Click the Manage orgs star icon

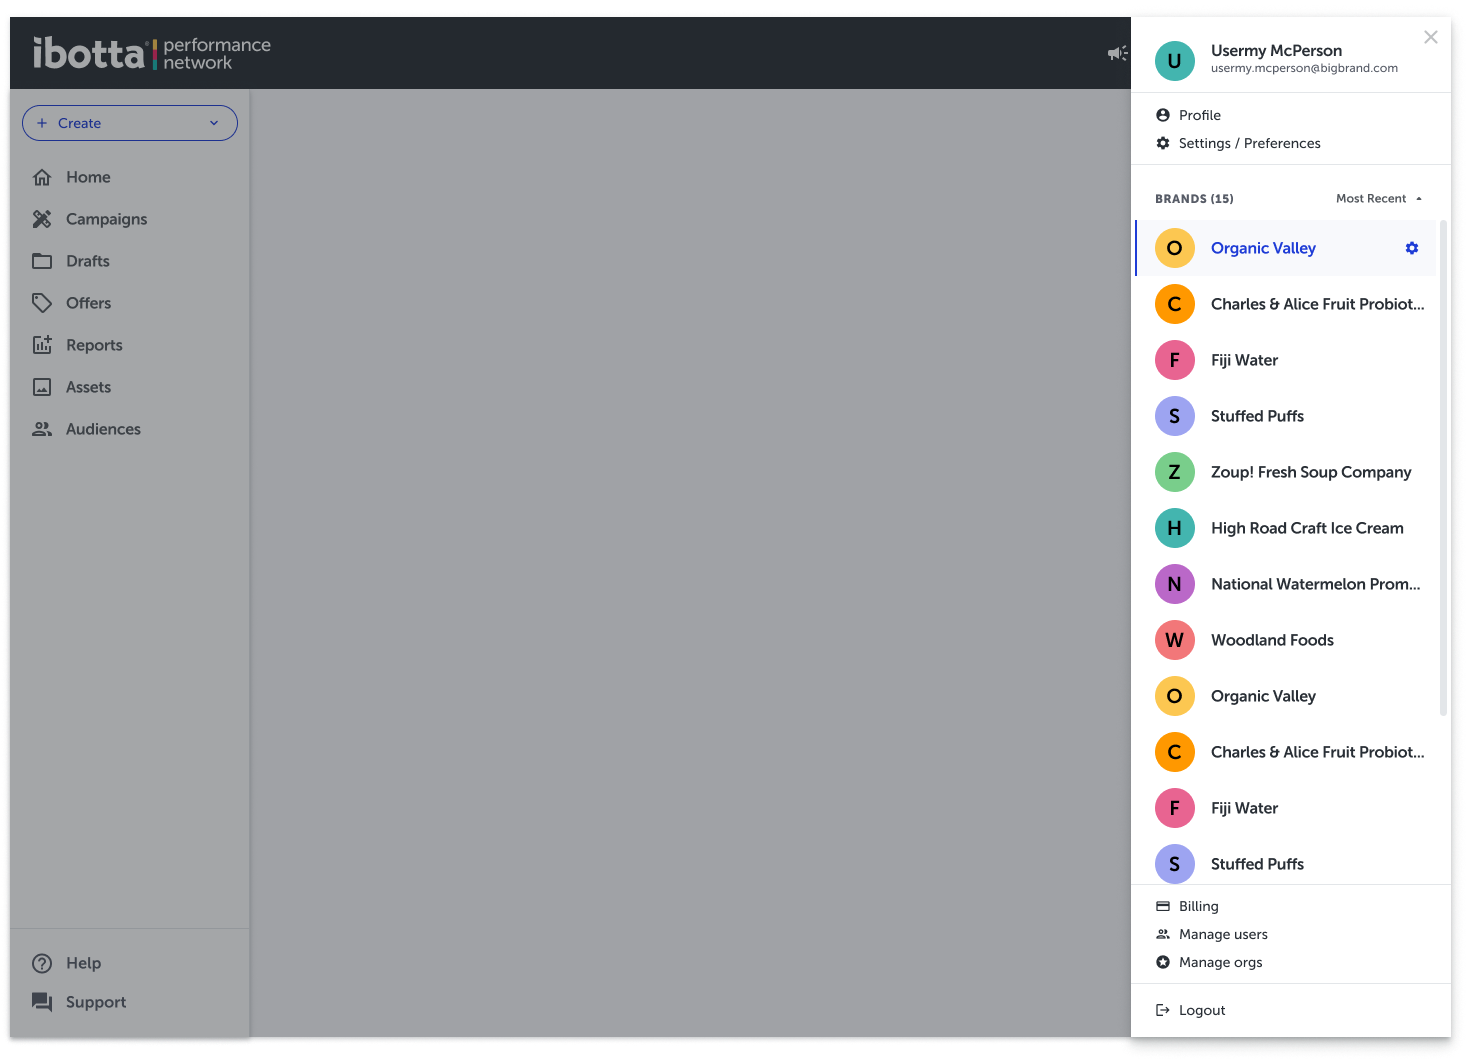pos(1163,962)
